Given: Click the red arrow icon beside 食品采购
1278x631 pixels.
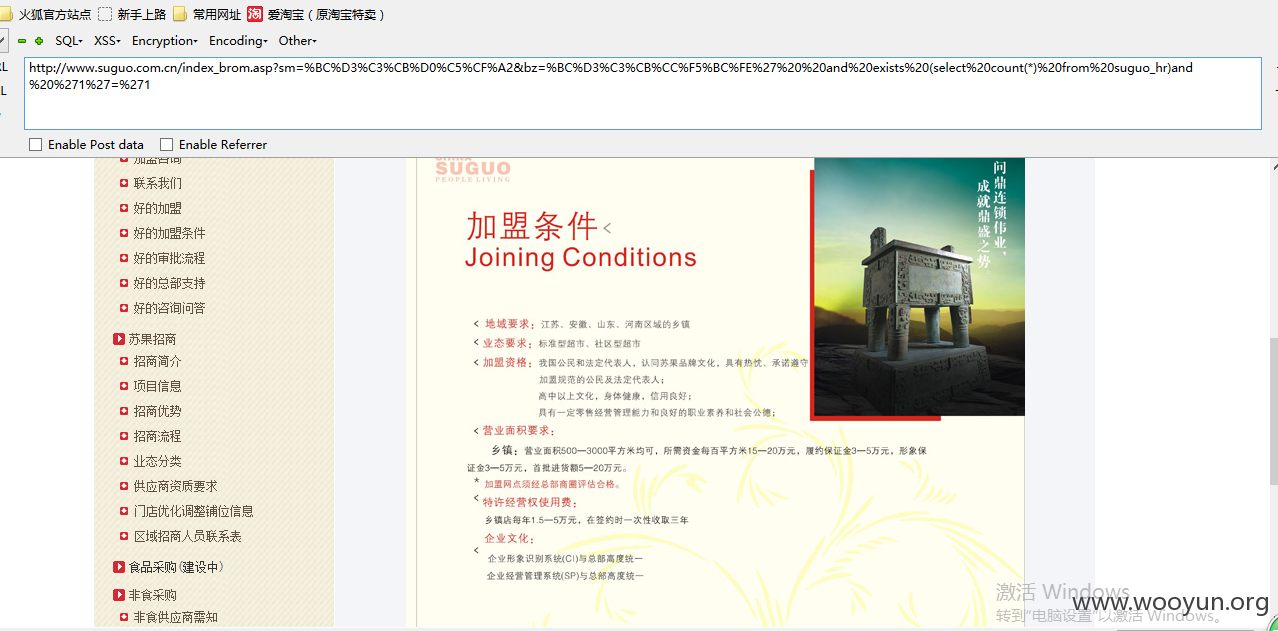Looking at the screenshot, I should click(x=119, y=567).
